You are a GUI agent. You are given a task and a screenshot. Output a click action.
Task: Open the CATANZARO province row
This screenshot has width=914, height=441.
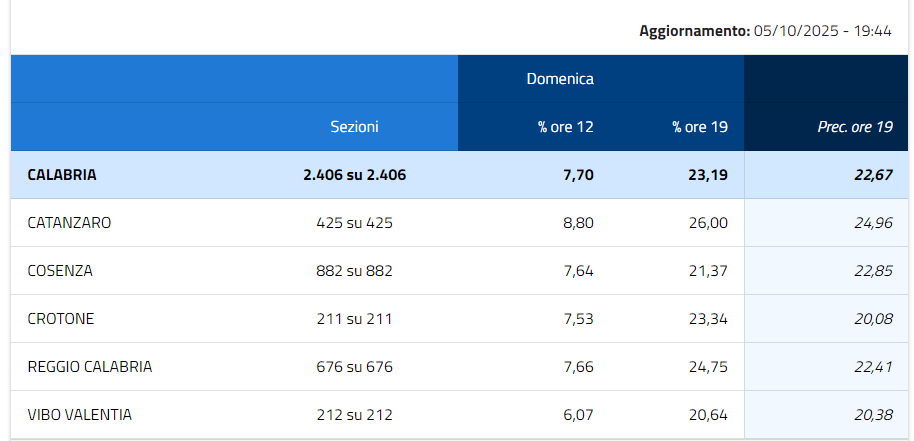pyautogui.click(x=69, y=223)
